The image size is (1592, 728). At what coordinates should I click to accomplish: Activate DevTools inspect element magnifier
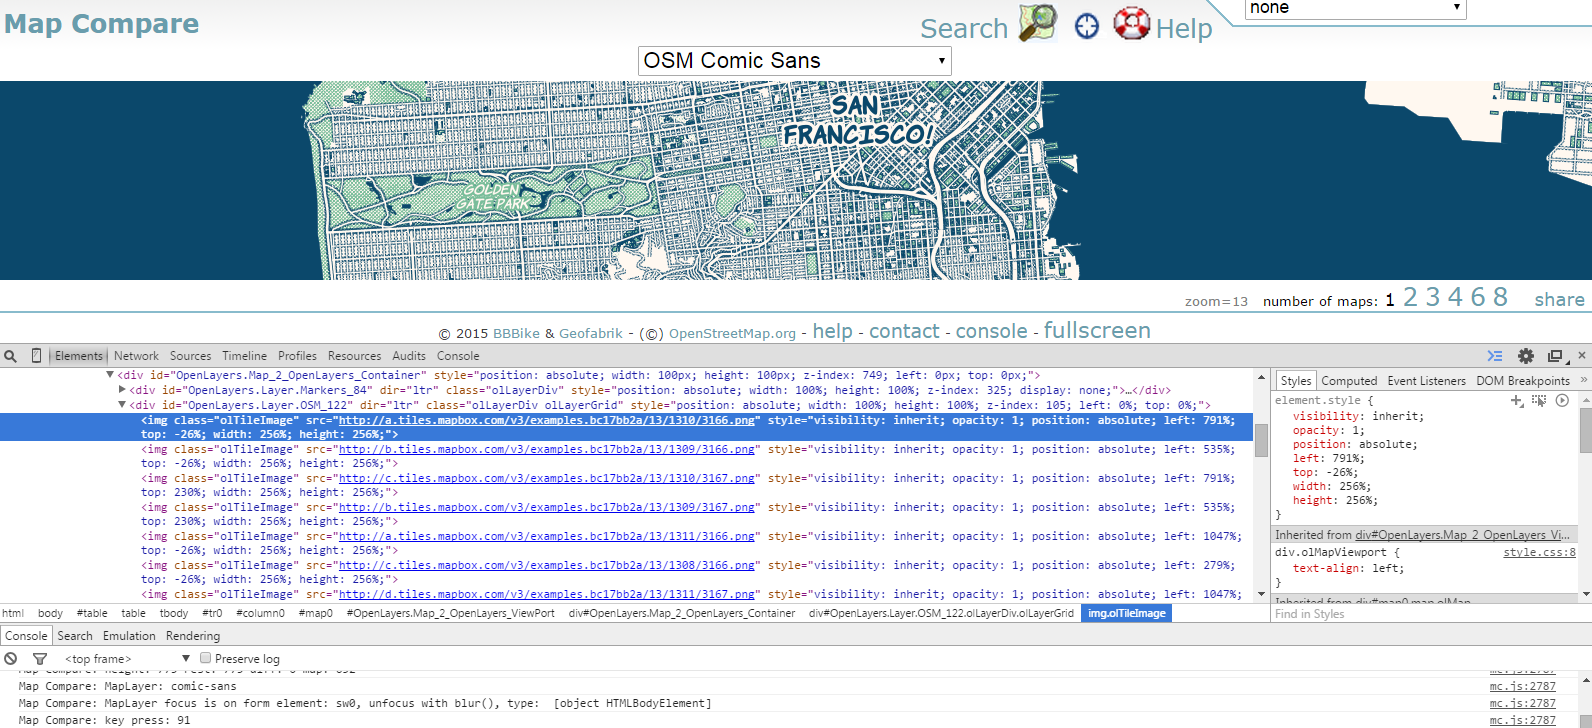[x=11, y=356]
